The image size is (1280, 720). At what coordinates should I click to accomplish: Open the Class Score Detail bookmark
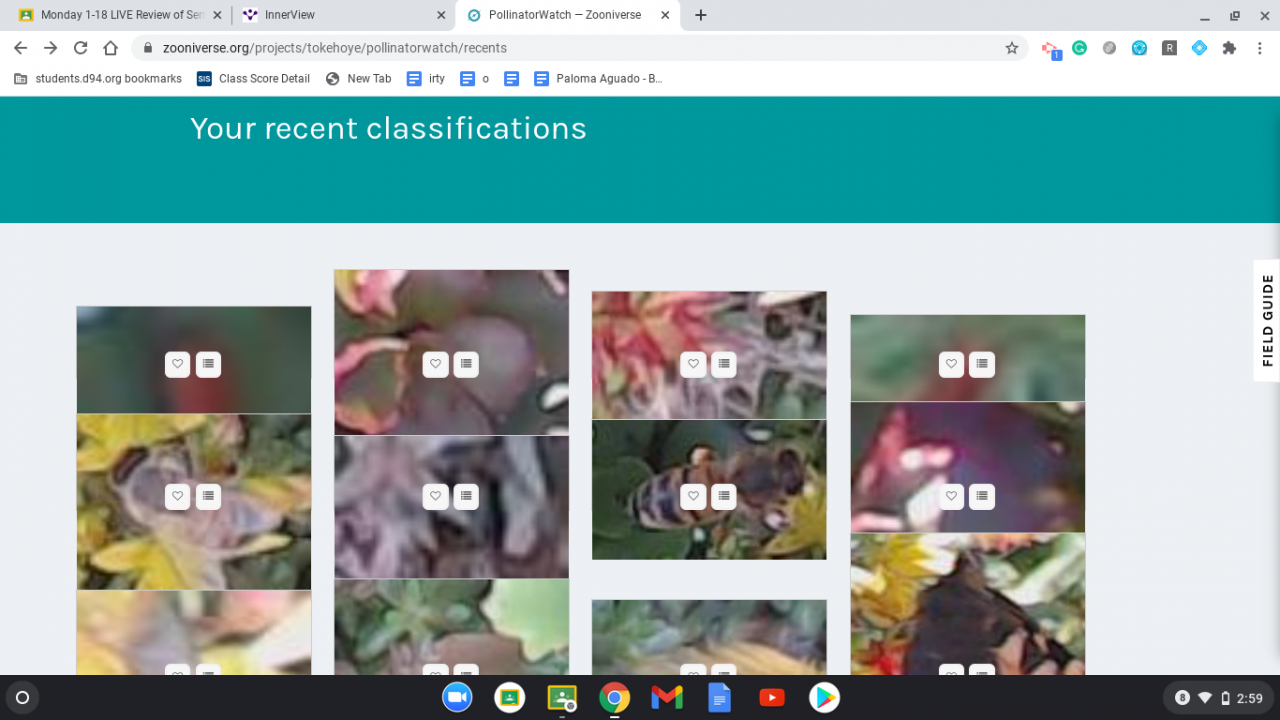point(253,78)
